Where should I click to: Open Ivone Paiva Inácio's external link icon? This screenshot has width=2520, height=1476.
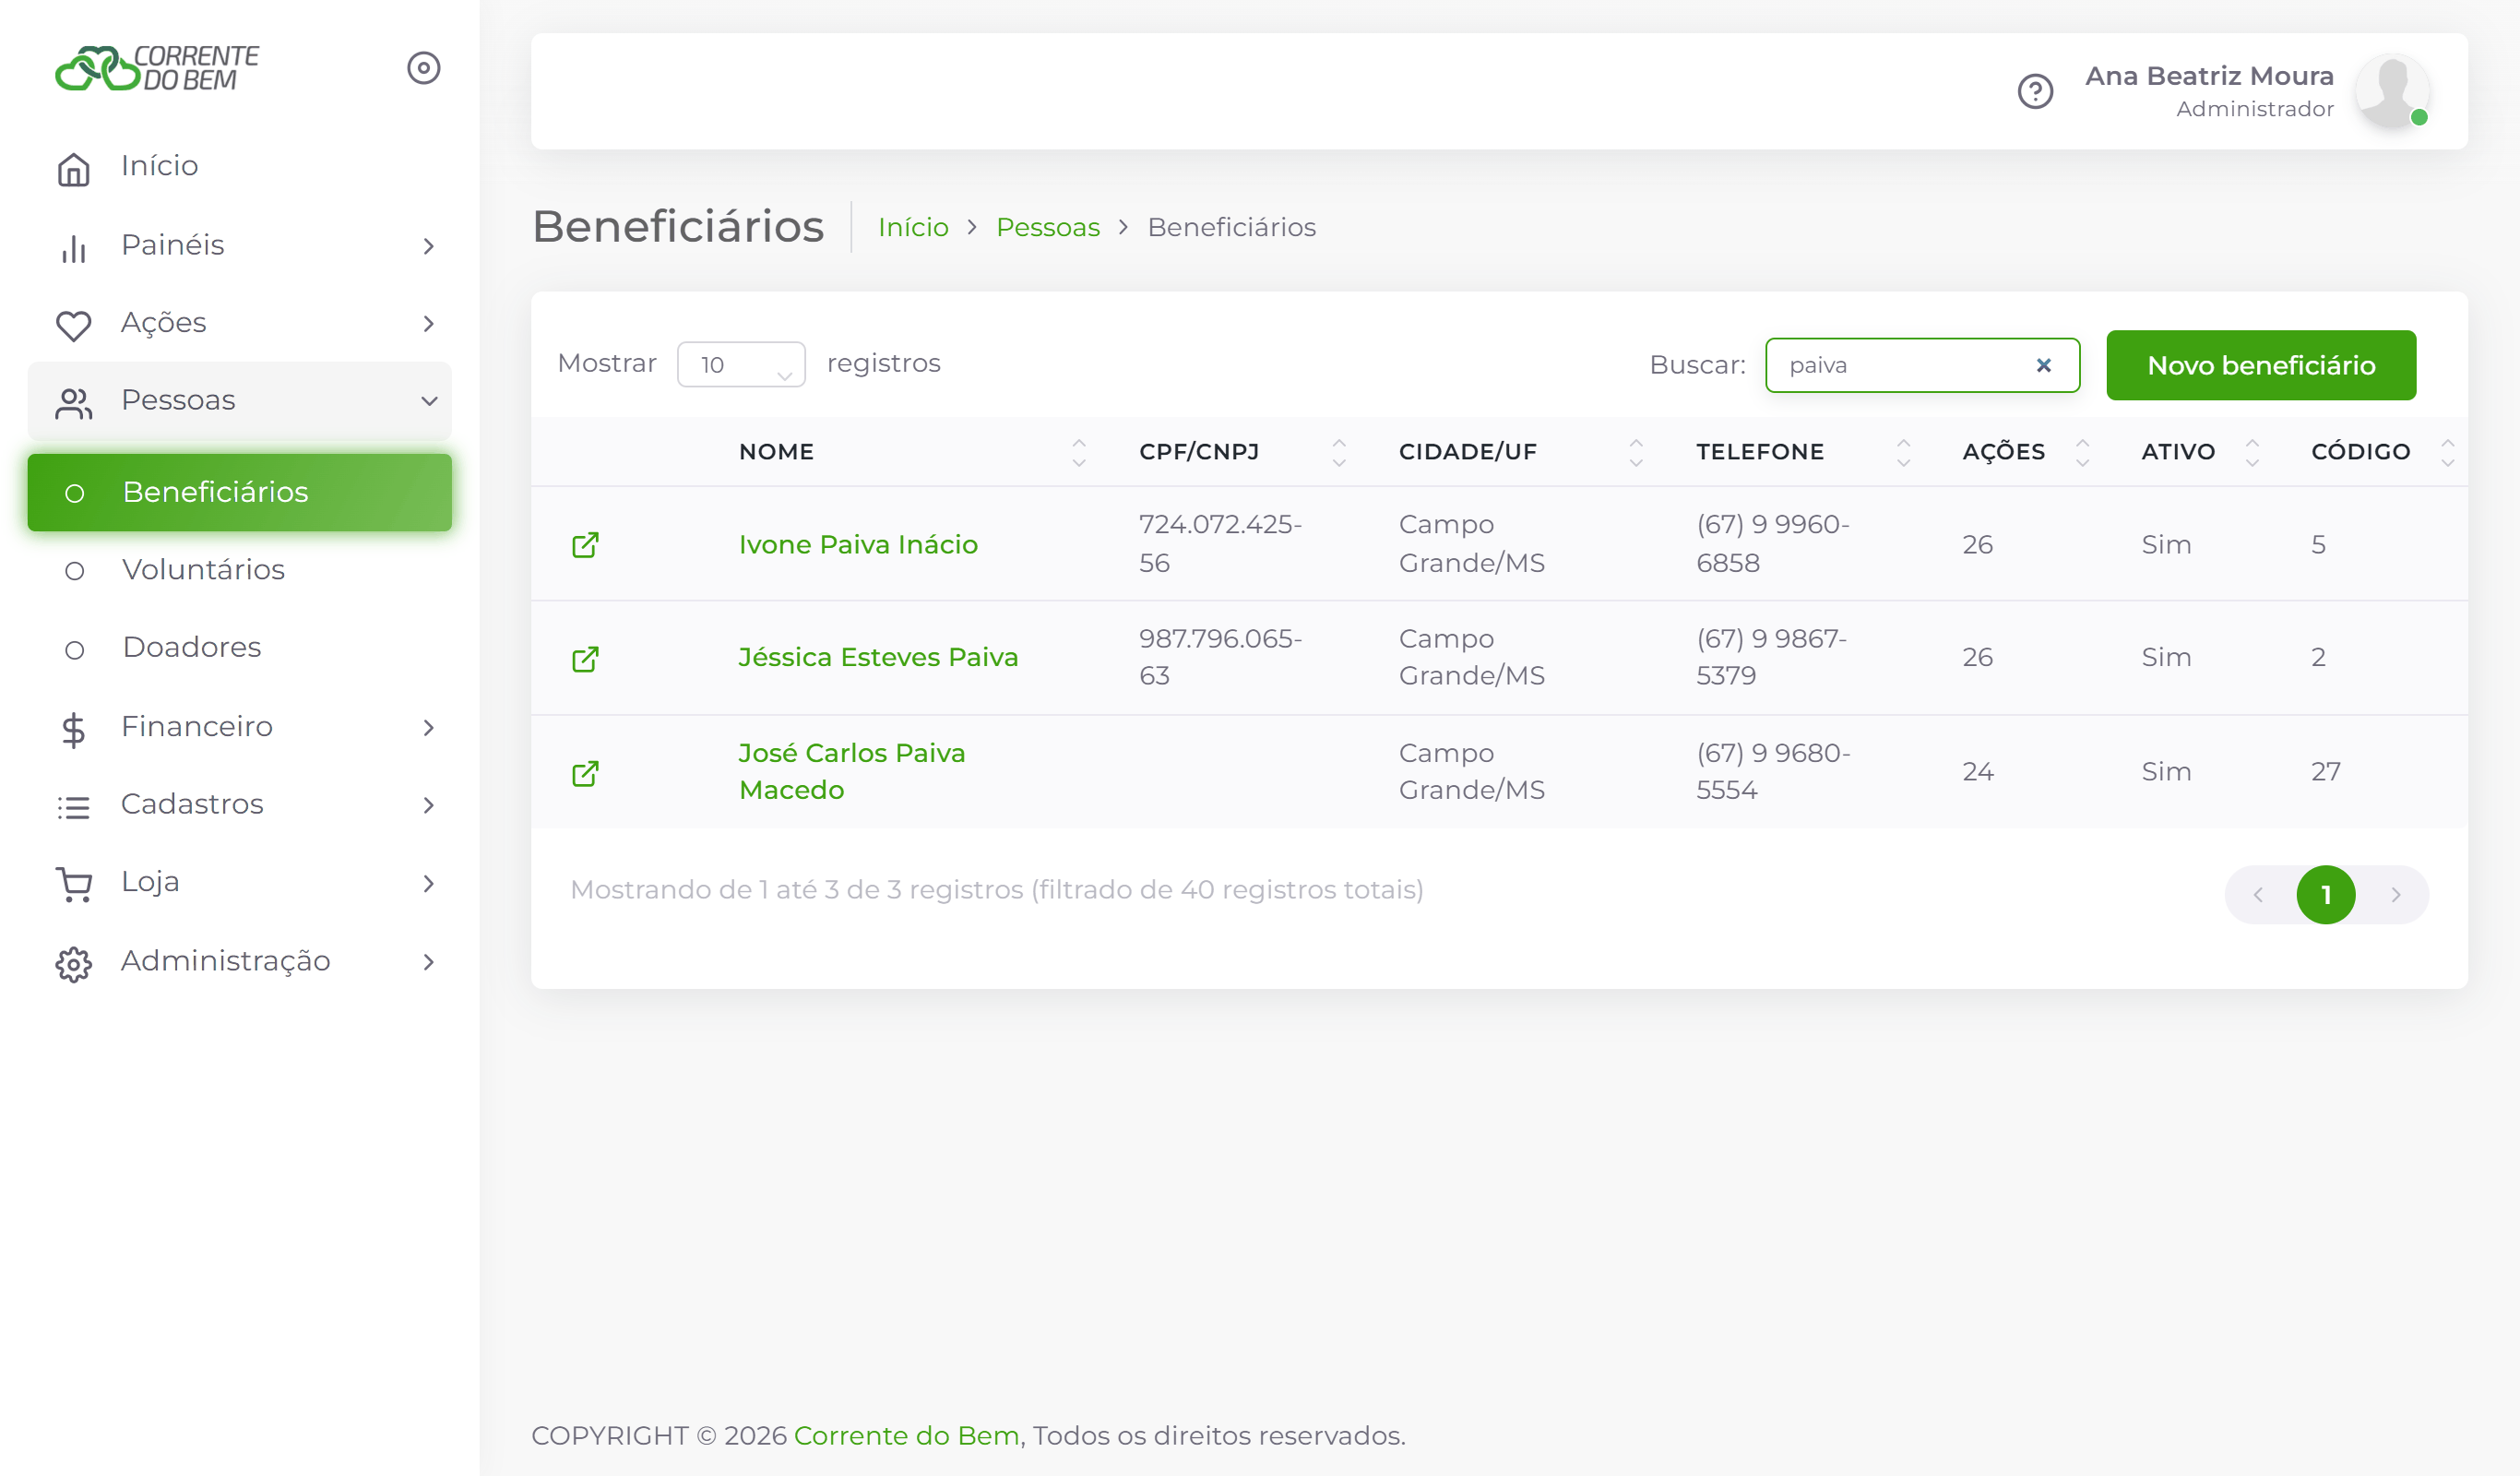tap(585, 545)
